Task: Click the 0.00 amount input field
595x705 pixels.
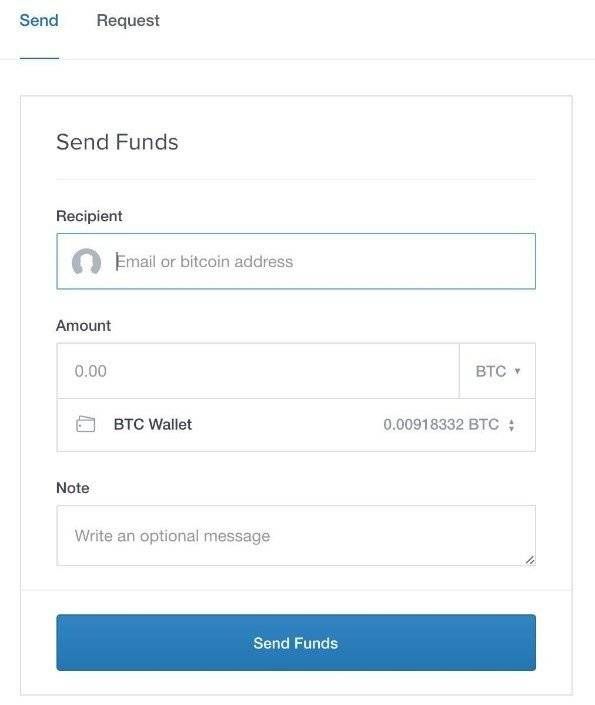Action: (x=258, y=371)
